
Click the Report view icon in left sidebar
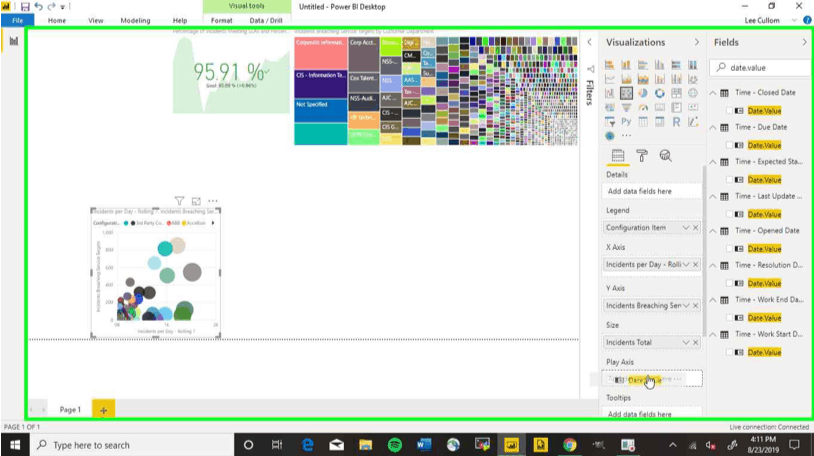click(13, 41)
